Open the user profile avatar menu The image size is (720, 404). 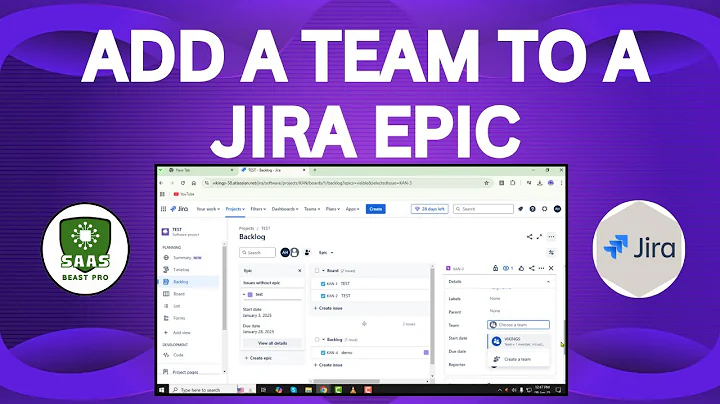(x=557, y=209)
